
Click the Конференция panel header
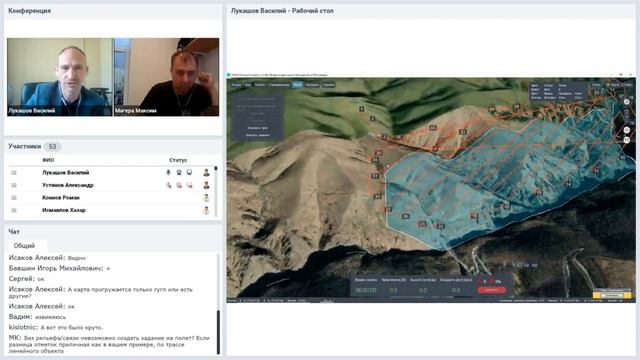pyautogui.click(x=29, y=11)
